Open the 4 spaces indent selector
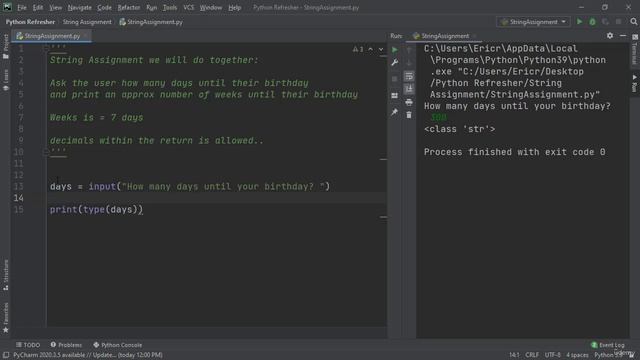The image size is (640, 360). 577,355
